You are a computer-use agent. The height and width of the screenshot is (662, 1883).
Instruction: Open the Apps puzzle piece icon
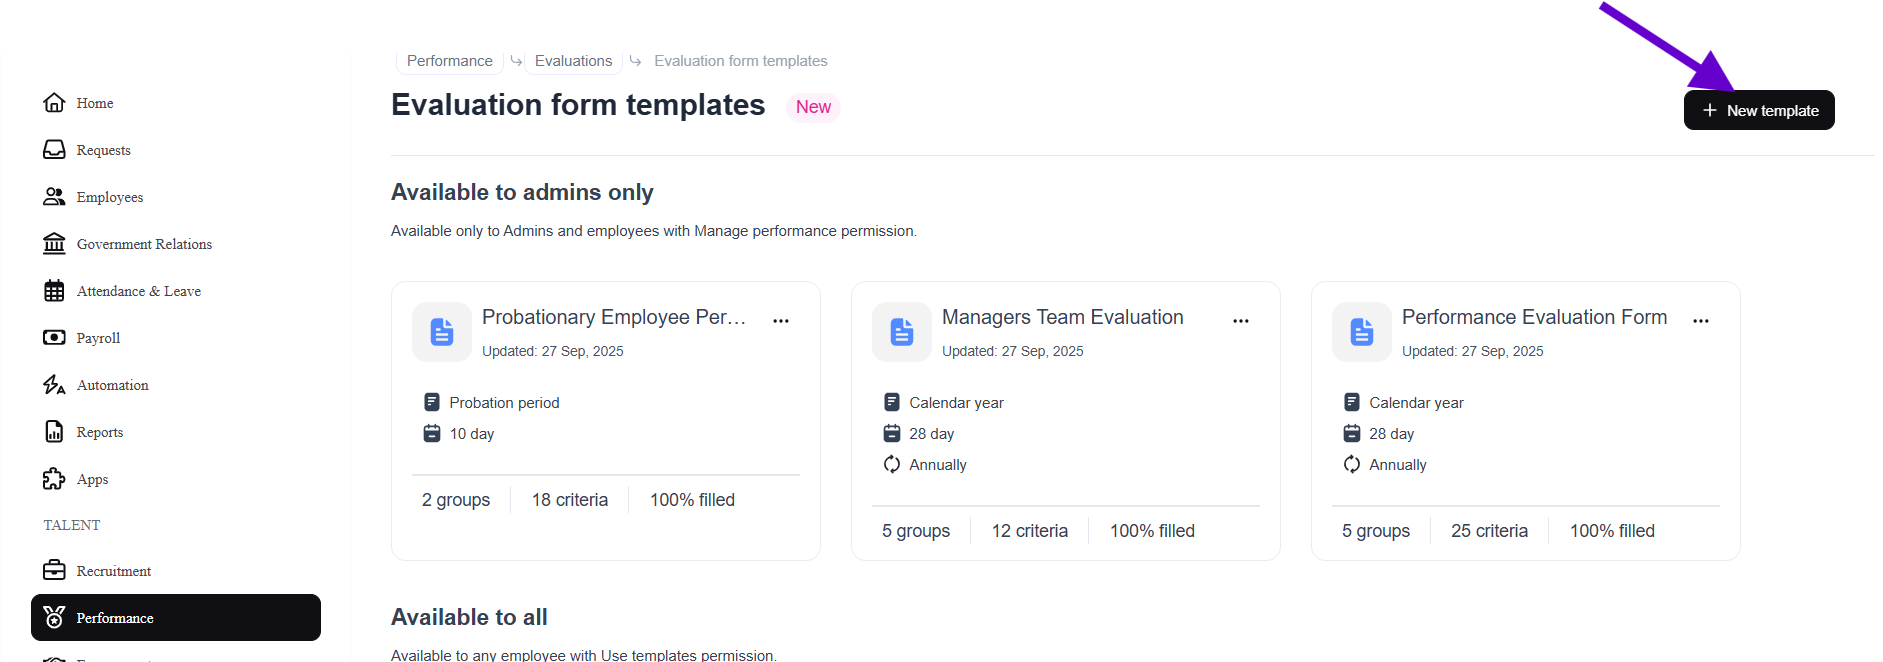(54, 479)
